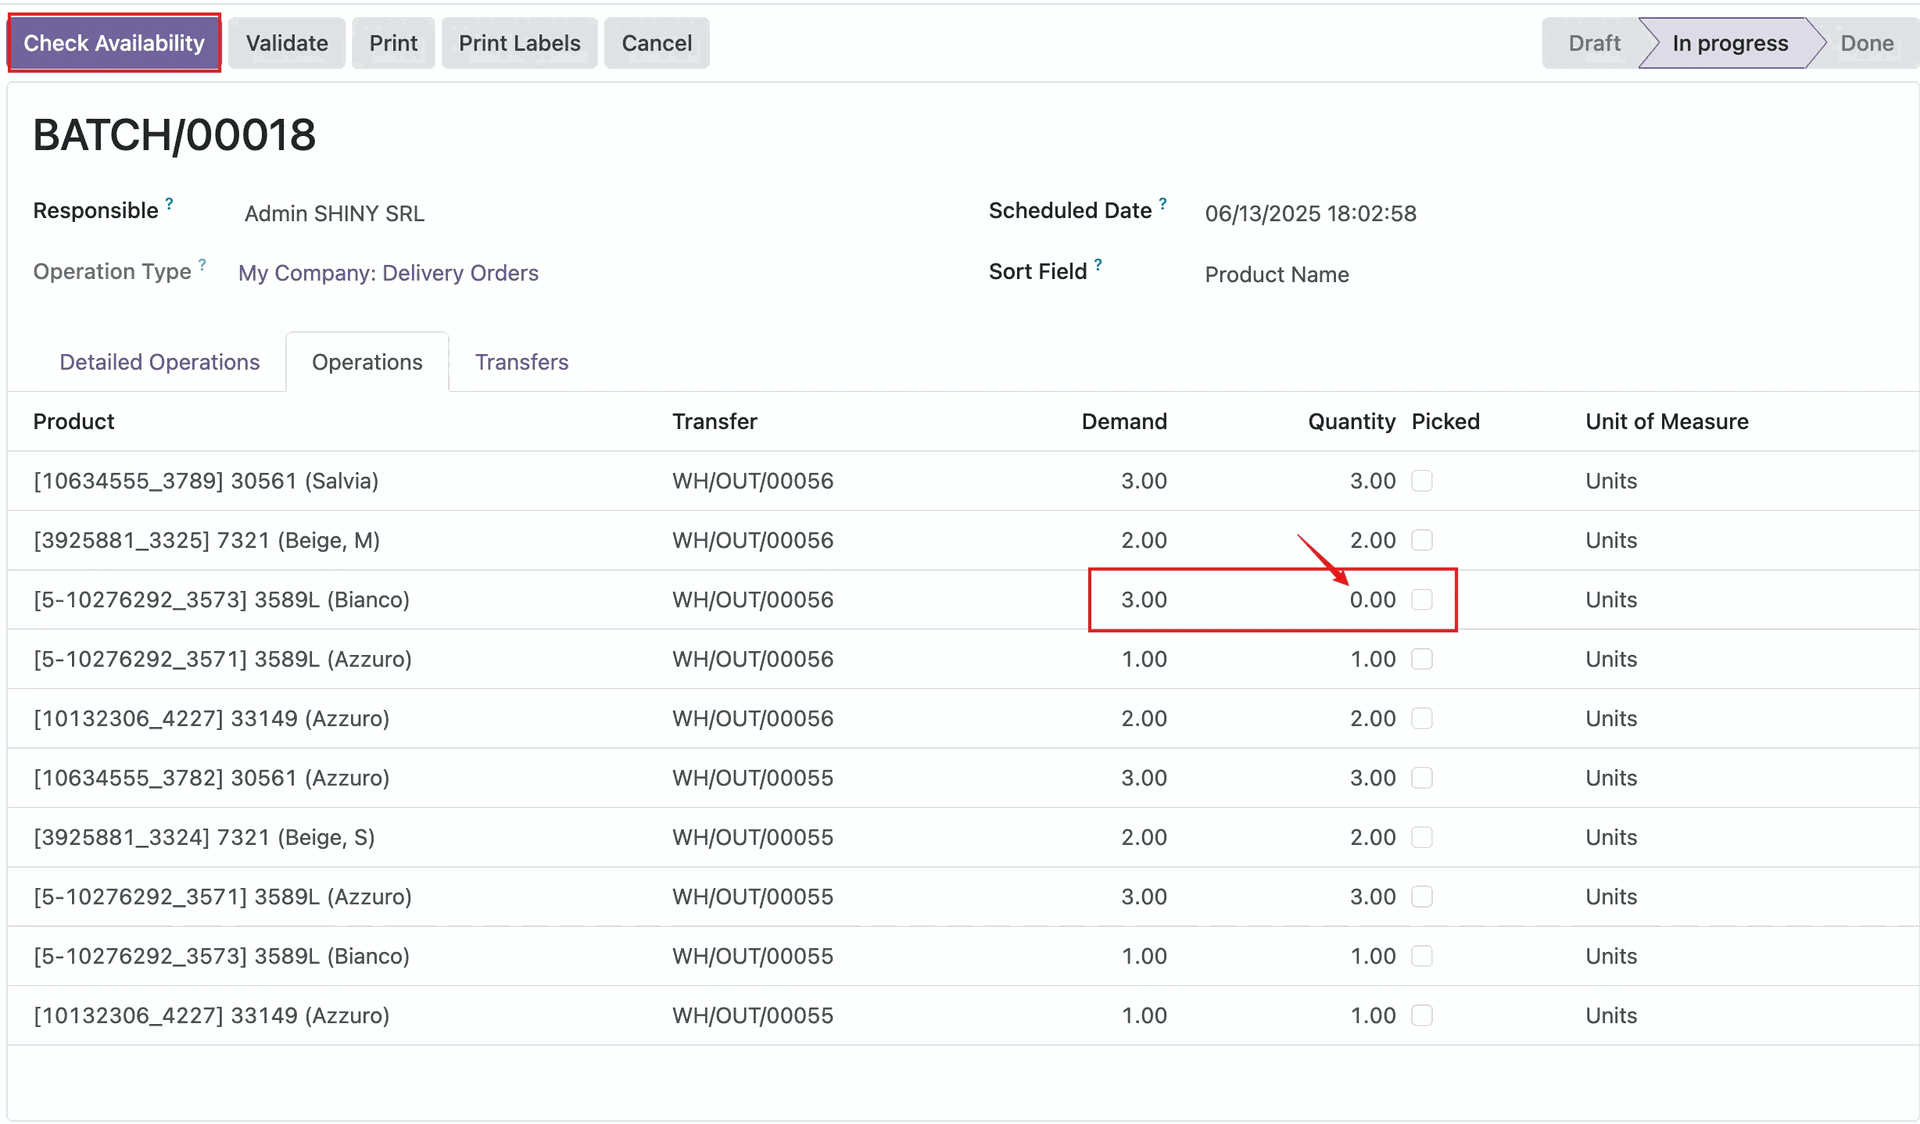Edit Sort Field value Product Name
1920x1124 pixels.
tap(1276, 275)
